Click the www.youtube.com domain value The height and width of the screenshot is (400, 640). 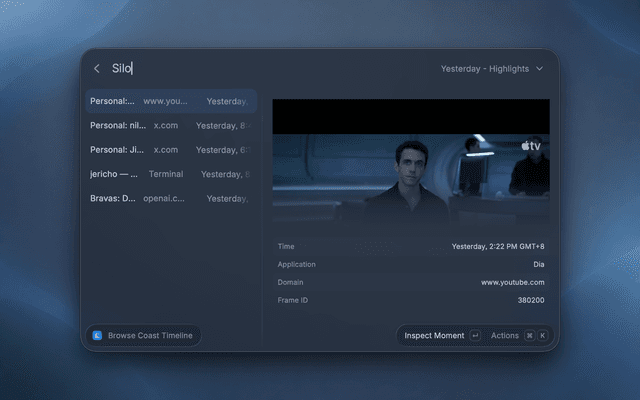[x=512, y=282]
